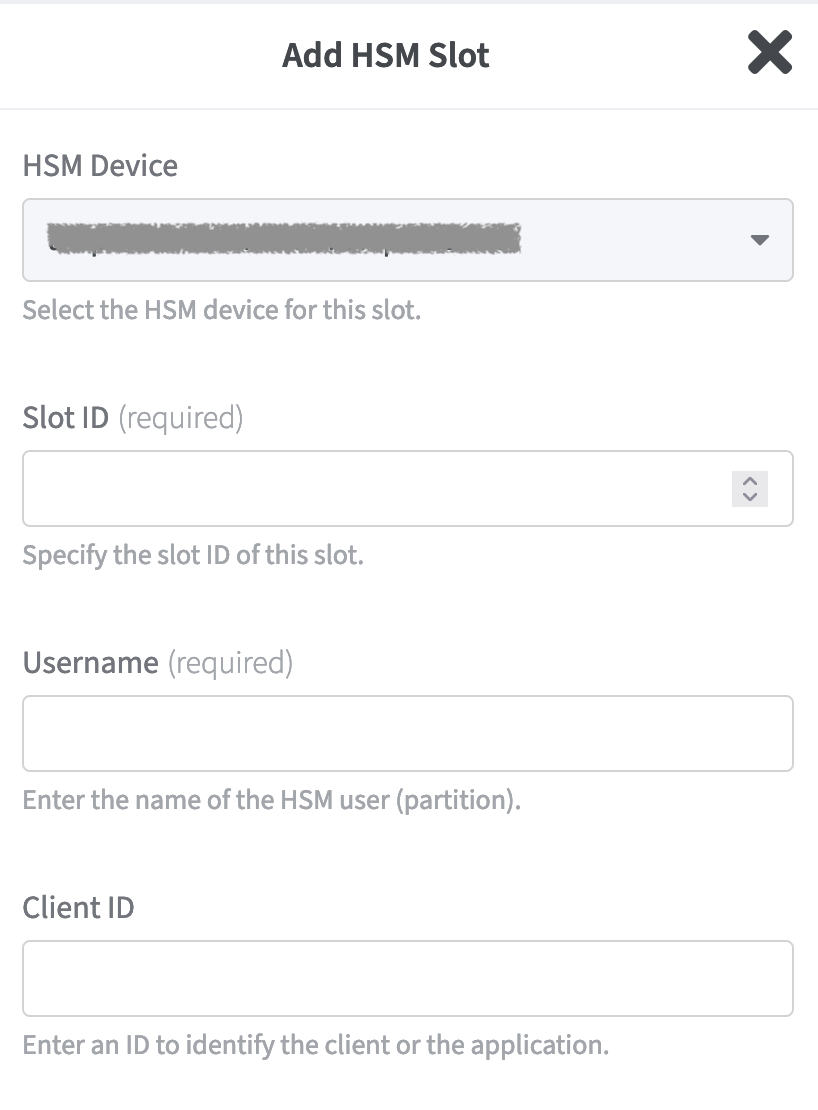Click '(required)' next to Username
This screenshot has height=1110, width=818.
click(x=230, y=662)
